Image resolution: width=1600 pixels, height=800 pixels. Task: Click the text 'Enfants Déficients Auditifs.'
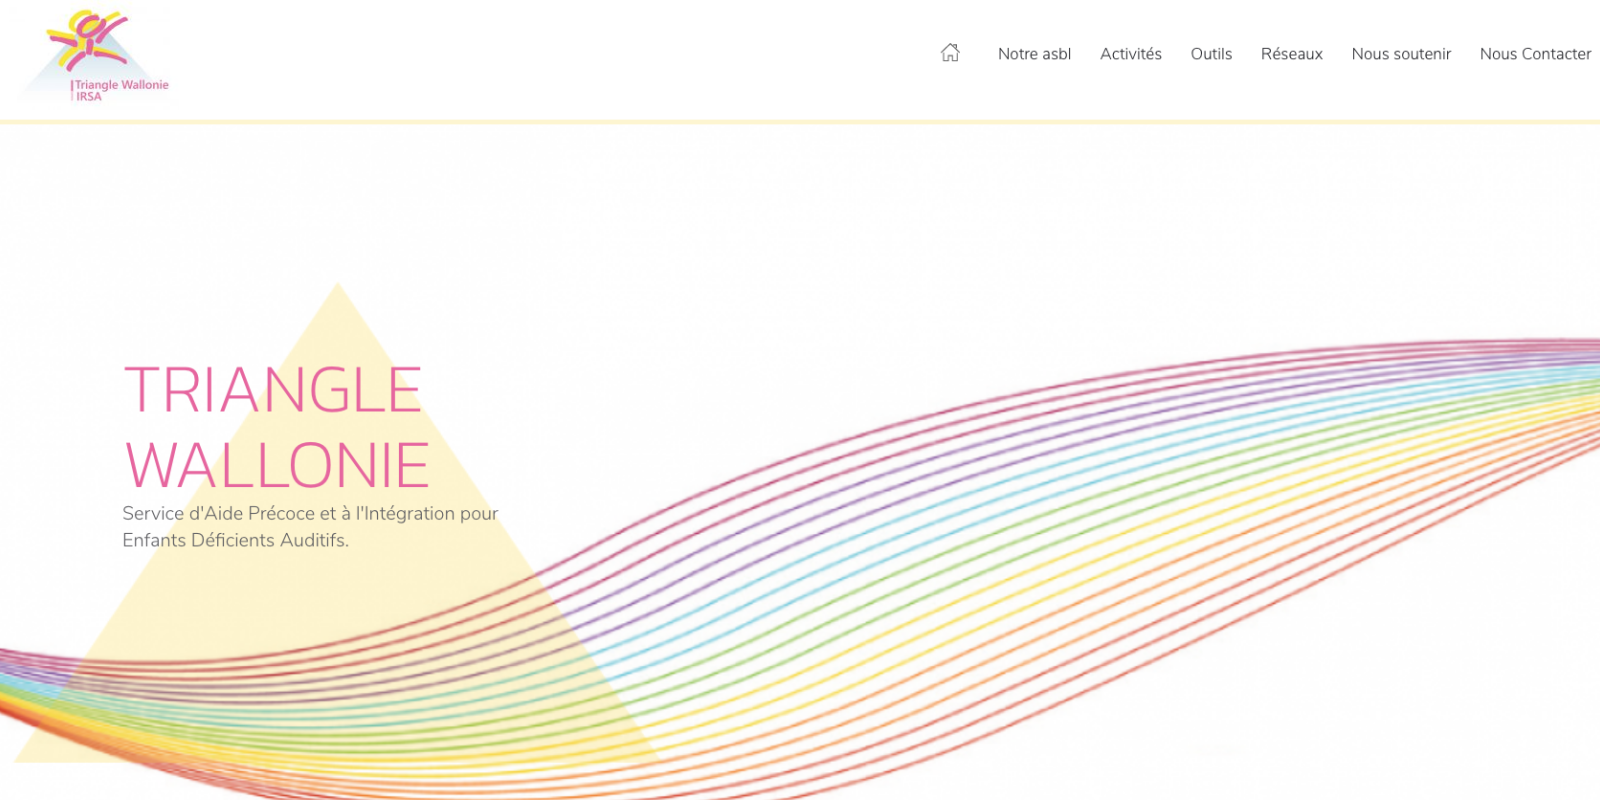[x=235, y=540]
